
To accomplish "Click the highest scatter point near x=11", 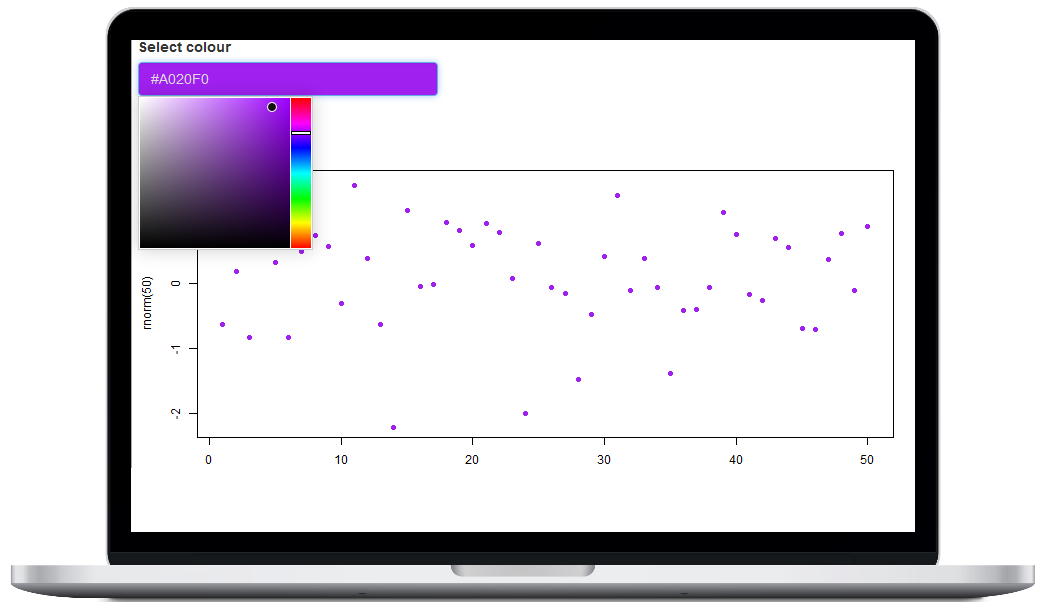I will [x=354, y=184].
